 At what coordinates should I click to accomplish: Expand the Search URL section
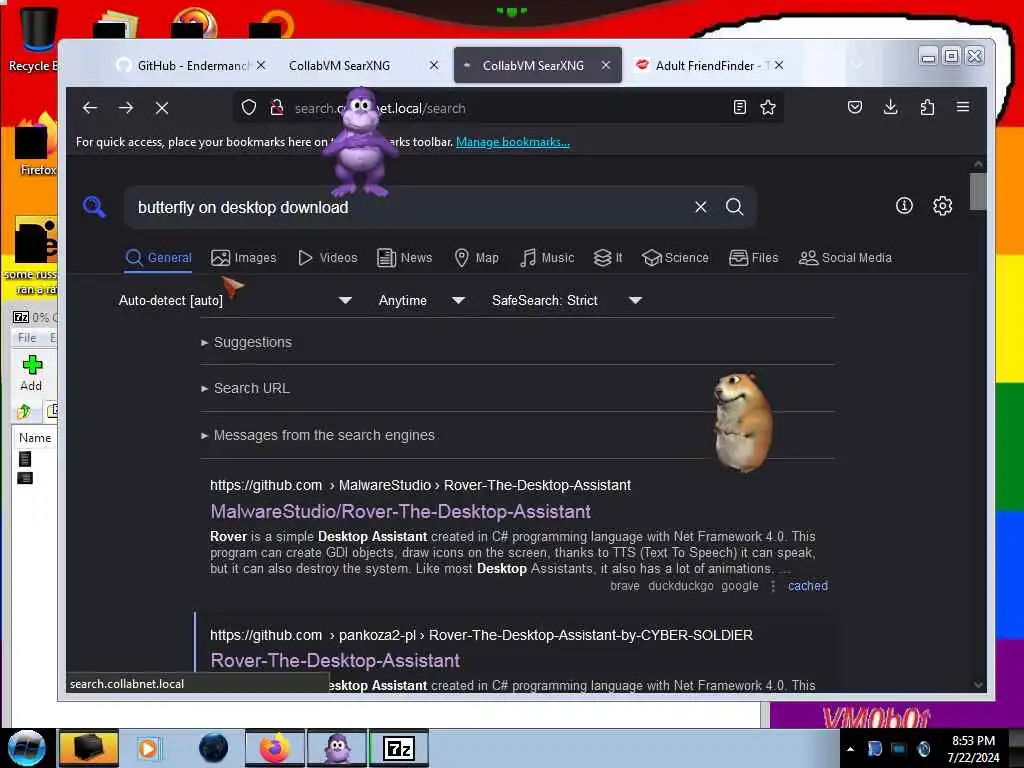(246, 388)
